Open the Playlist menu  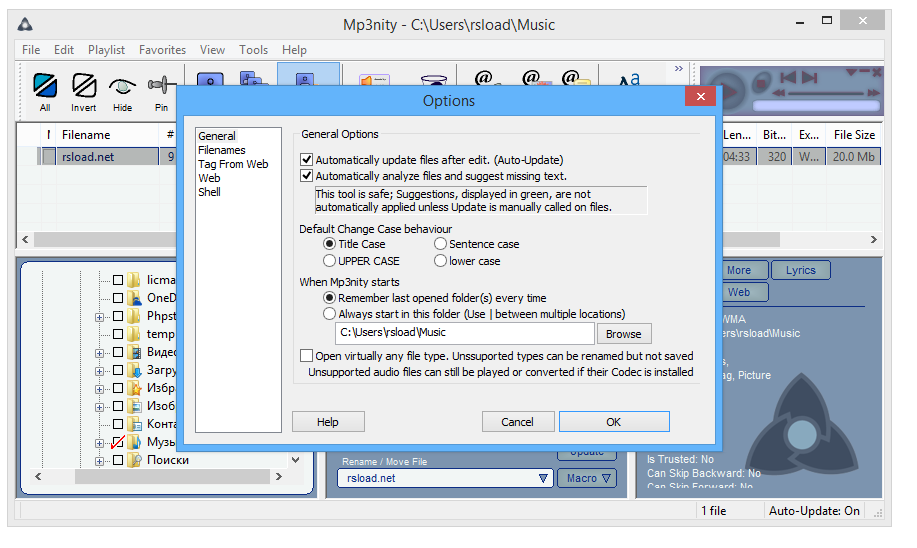pos(106,50)
